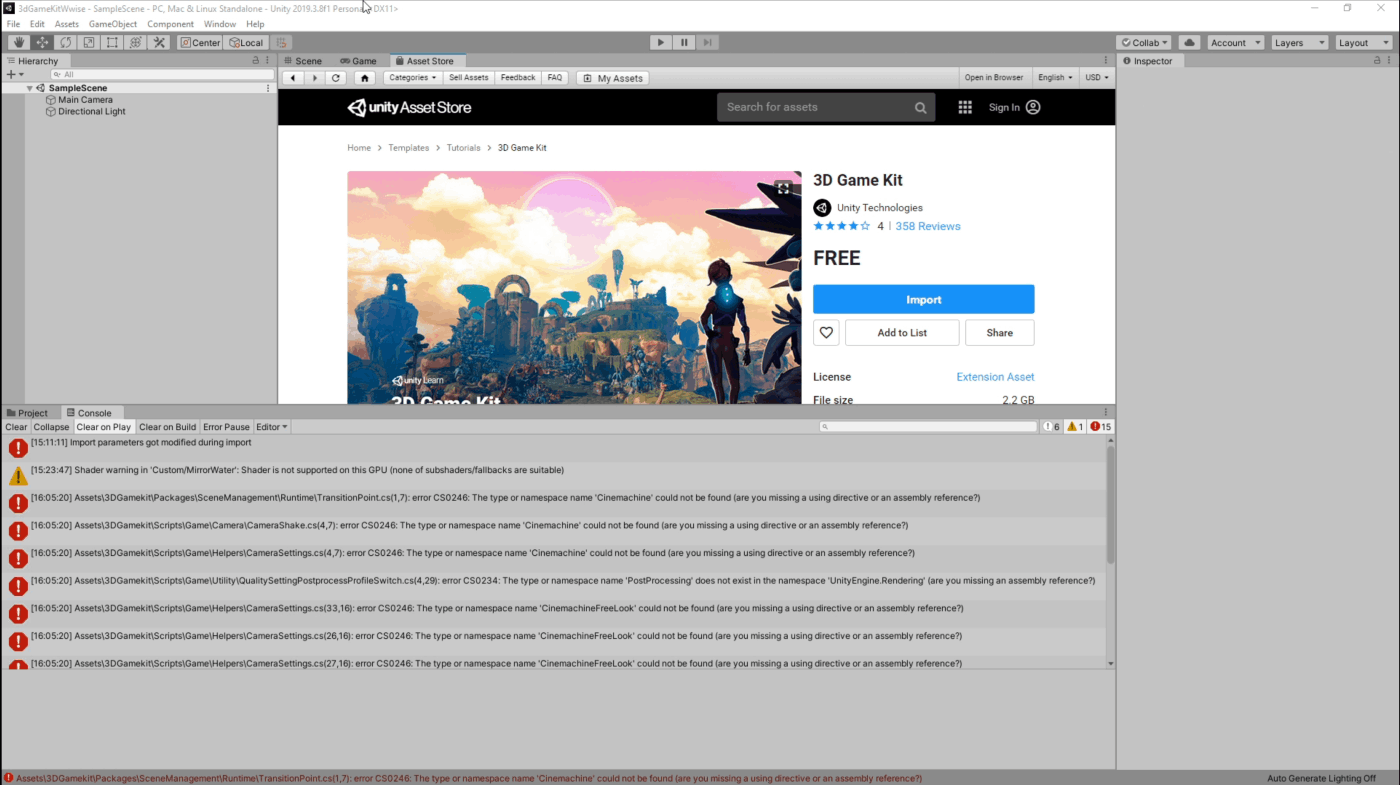Screen dimensions: 1400x785
Task: Open the Hierarchy panel options menu
Action: [268, 61]
